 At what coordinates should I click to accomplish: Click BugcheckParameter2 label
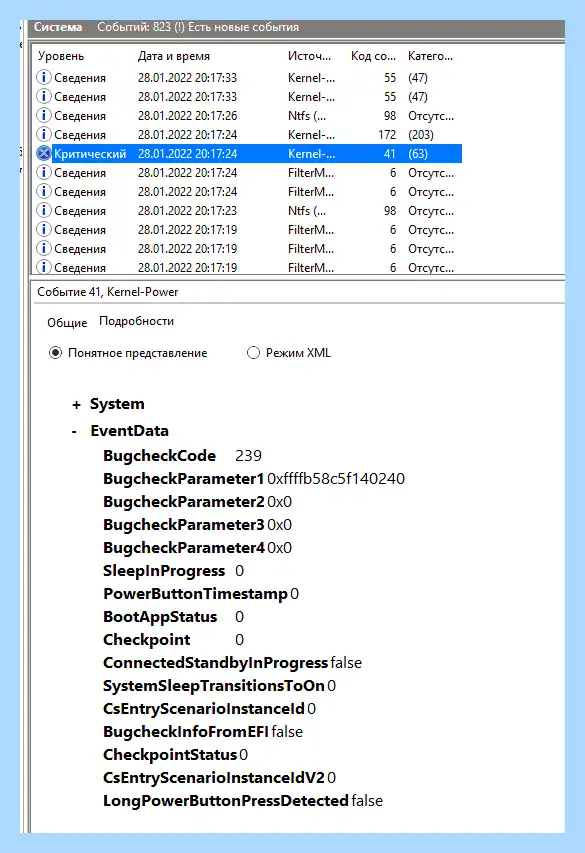point(183,502)
